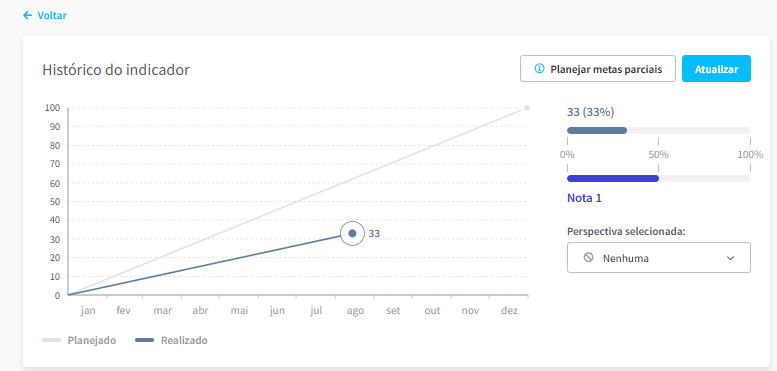Click the Atualizar button

point(716,69)
